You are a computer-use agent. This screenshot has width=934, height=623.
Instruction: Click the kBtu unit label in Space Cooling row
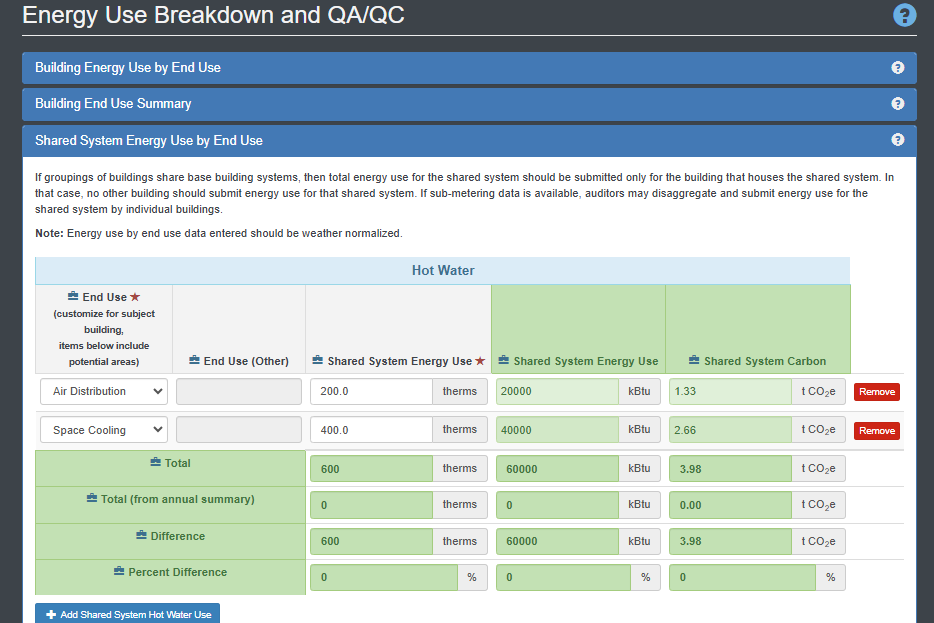tap(639, 429)
